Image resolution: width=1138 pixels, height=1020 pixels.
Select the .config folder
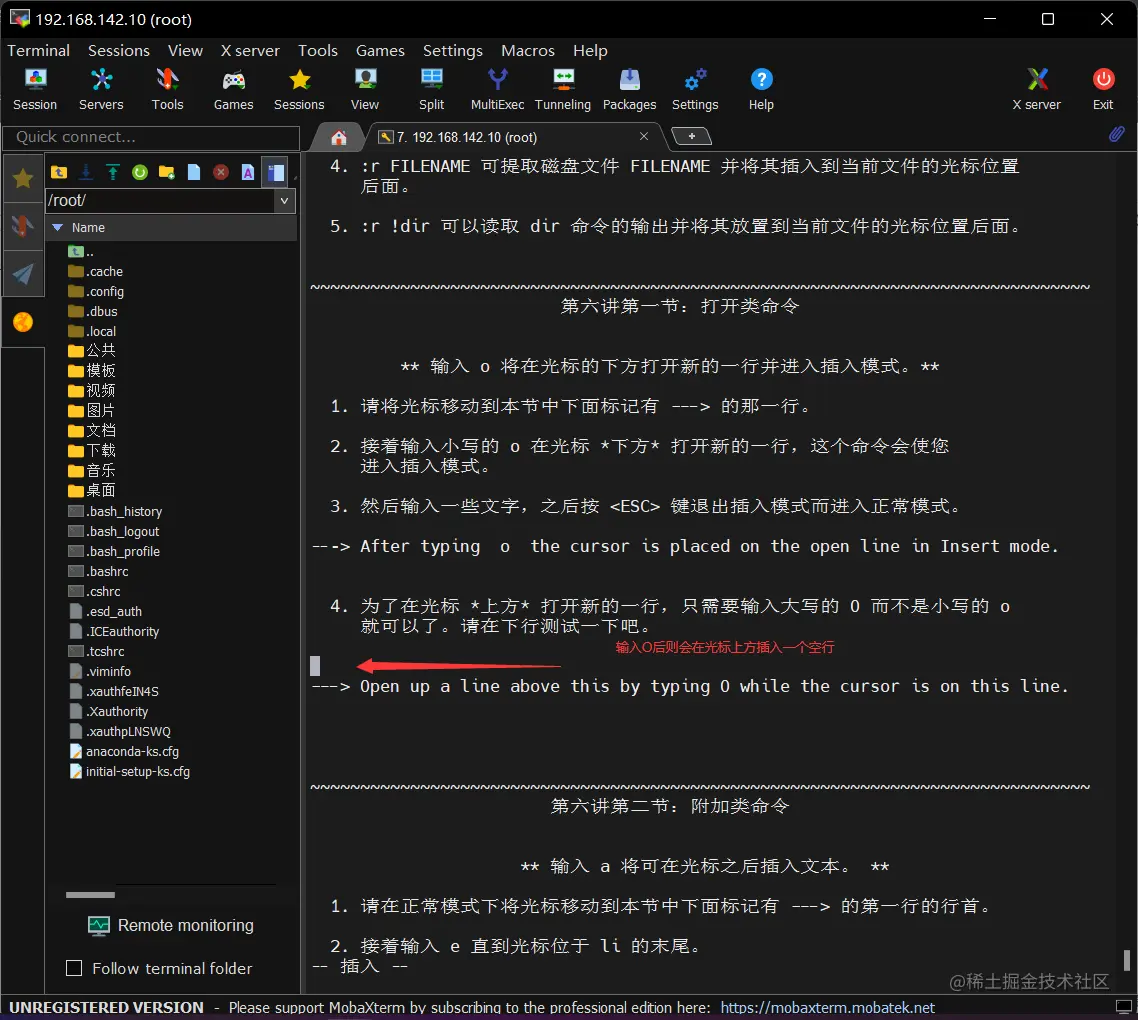coord(96,291)
